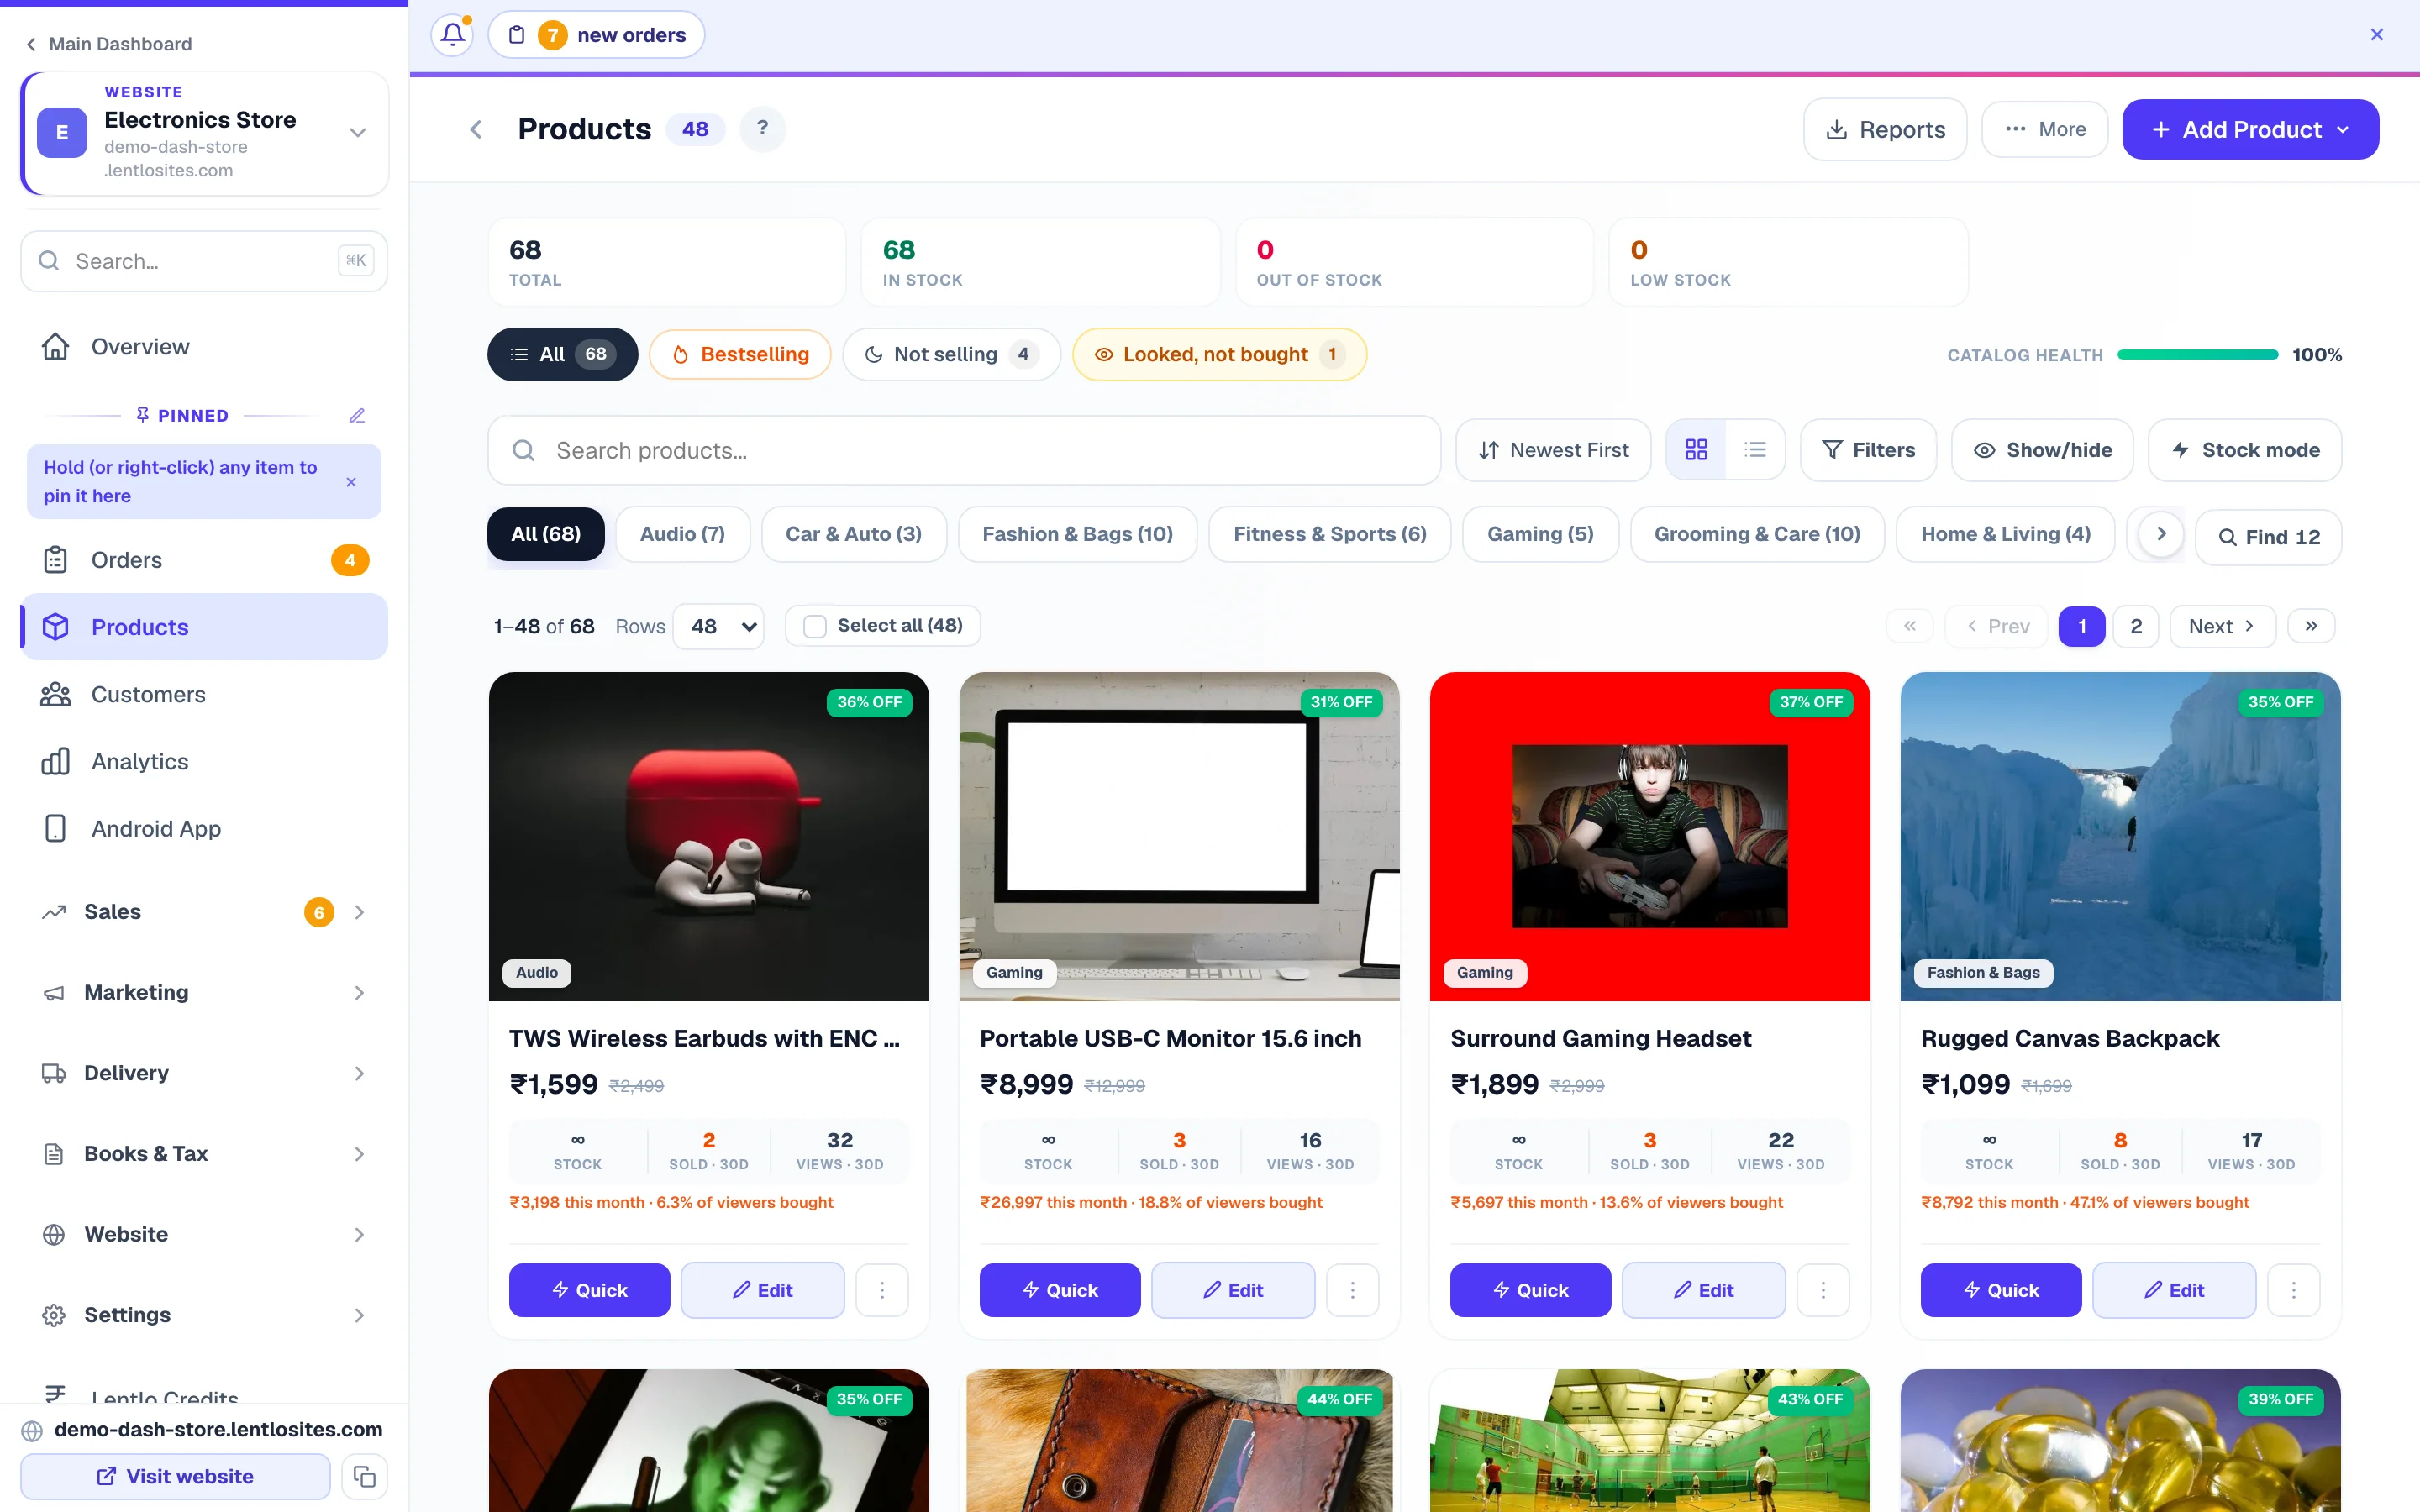Click into Search products field

pyautogui.click(x=964, y=450)
